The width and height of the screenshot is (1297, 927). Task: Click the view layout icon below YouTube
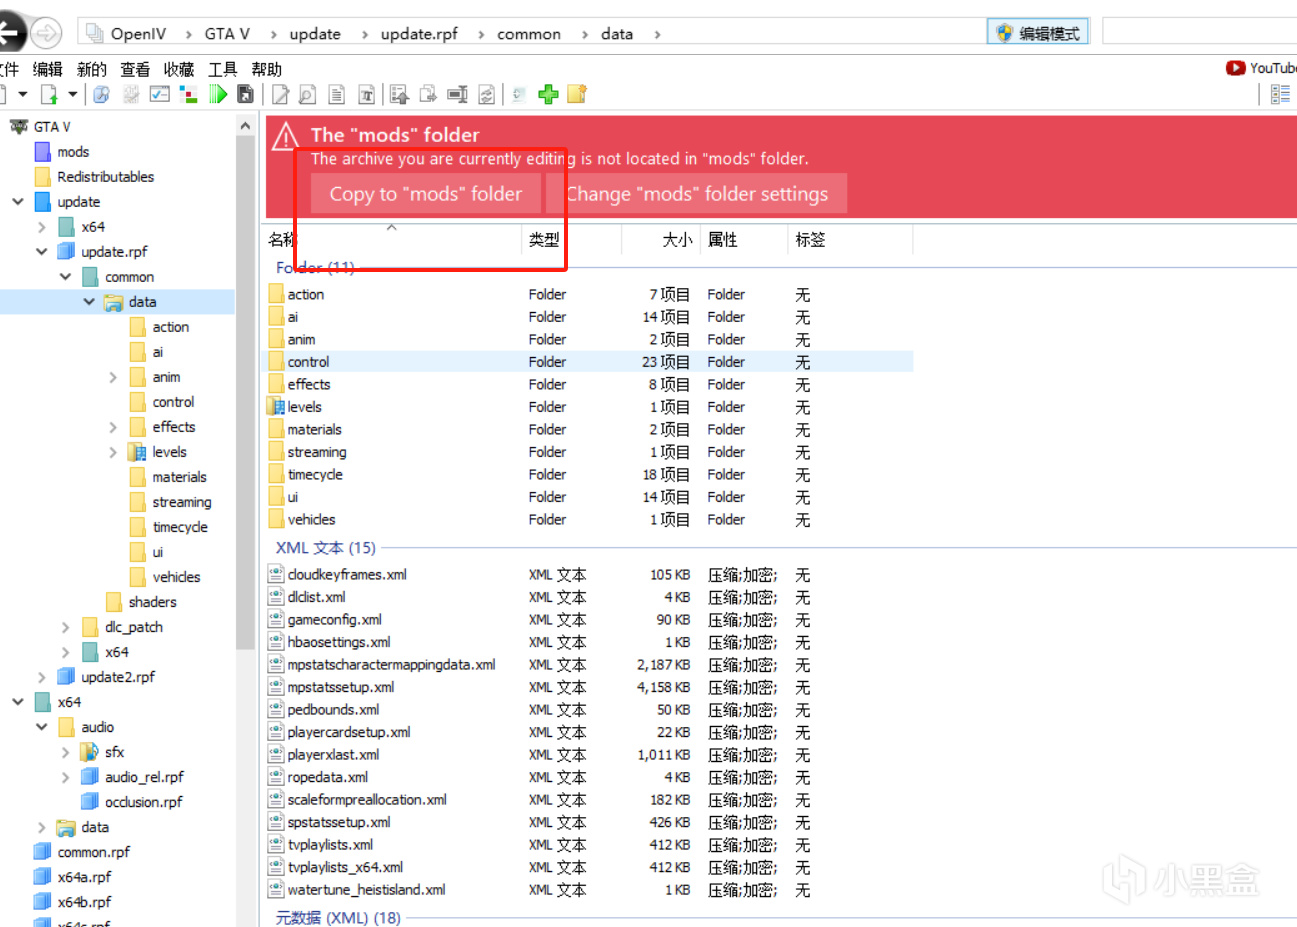(1280, 94)
